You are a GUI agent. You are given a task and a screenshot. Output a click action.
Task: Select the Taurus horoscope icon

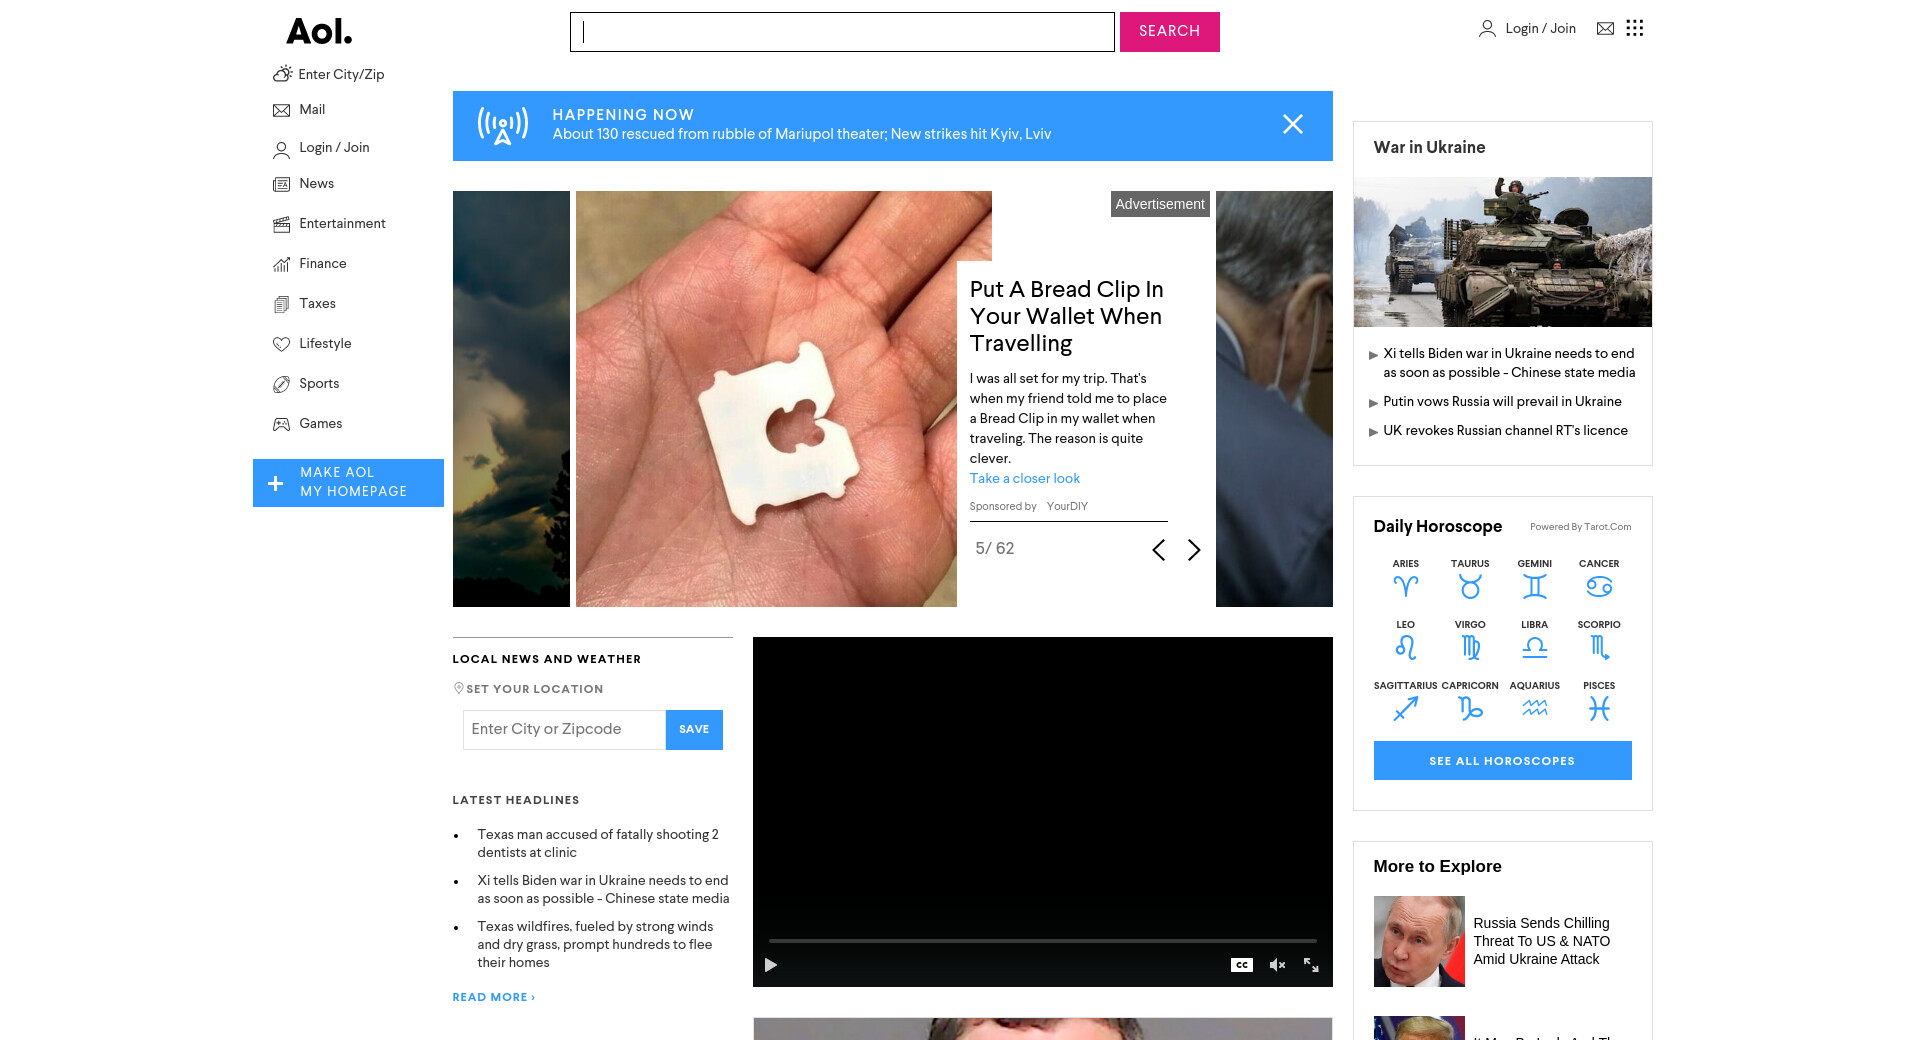[1470, 586]
